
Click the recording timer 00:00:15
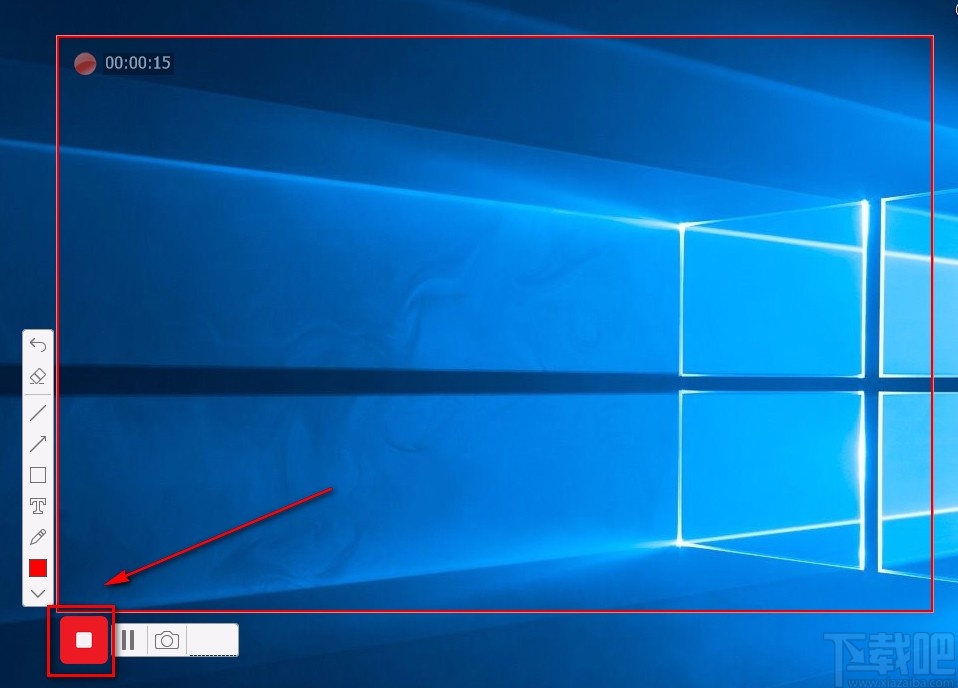pos(137,63)
